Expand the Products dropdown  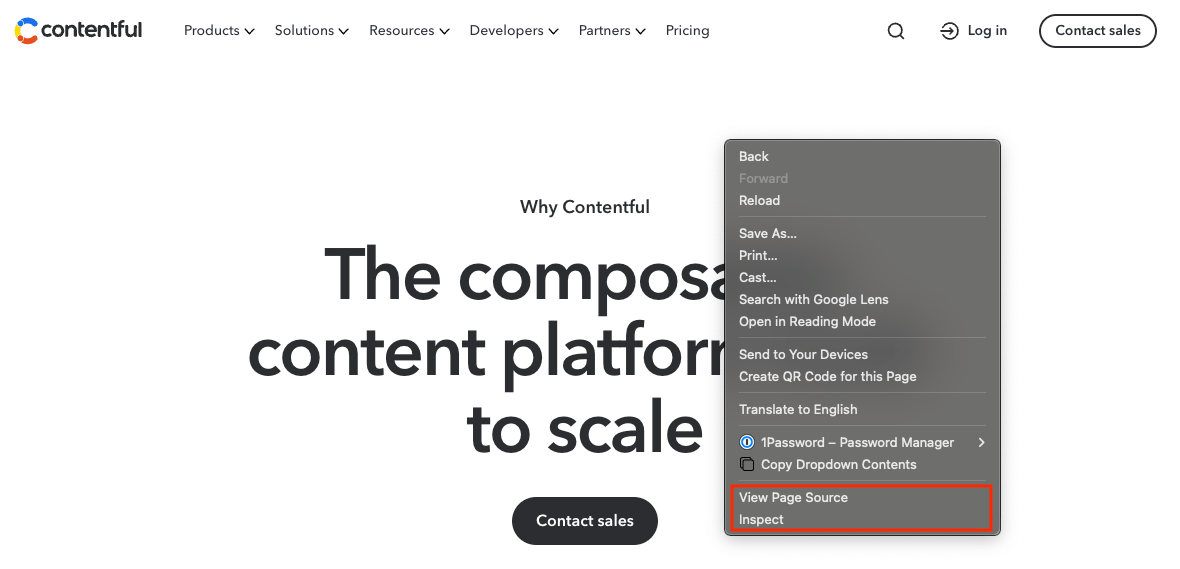pos(219,31)
